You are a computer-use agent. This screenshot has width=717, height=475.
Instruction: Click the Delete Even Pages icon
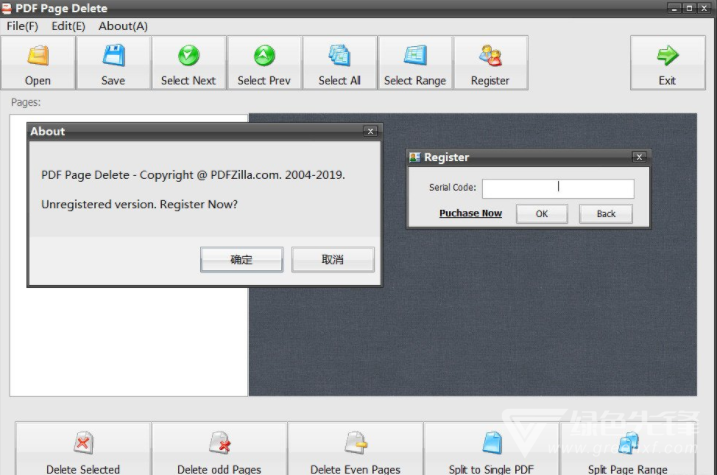tap(356, 443)
